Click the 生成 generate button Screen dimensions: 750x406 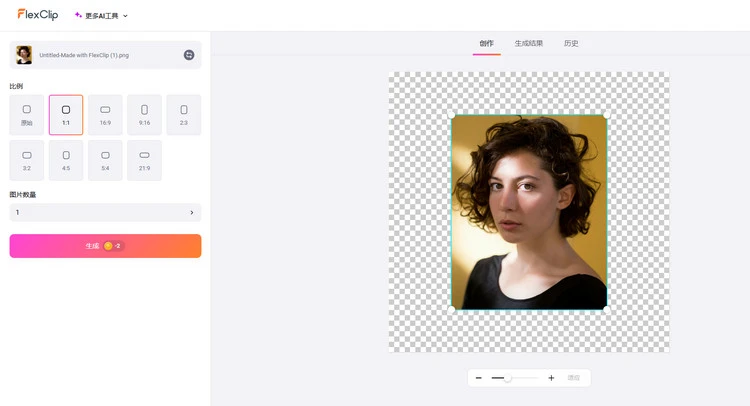click(105, 246)
